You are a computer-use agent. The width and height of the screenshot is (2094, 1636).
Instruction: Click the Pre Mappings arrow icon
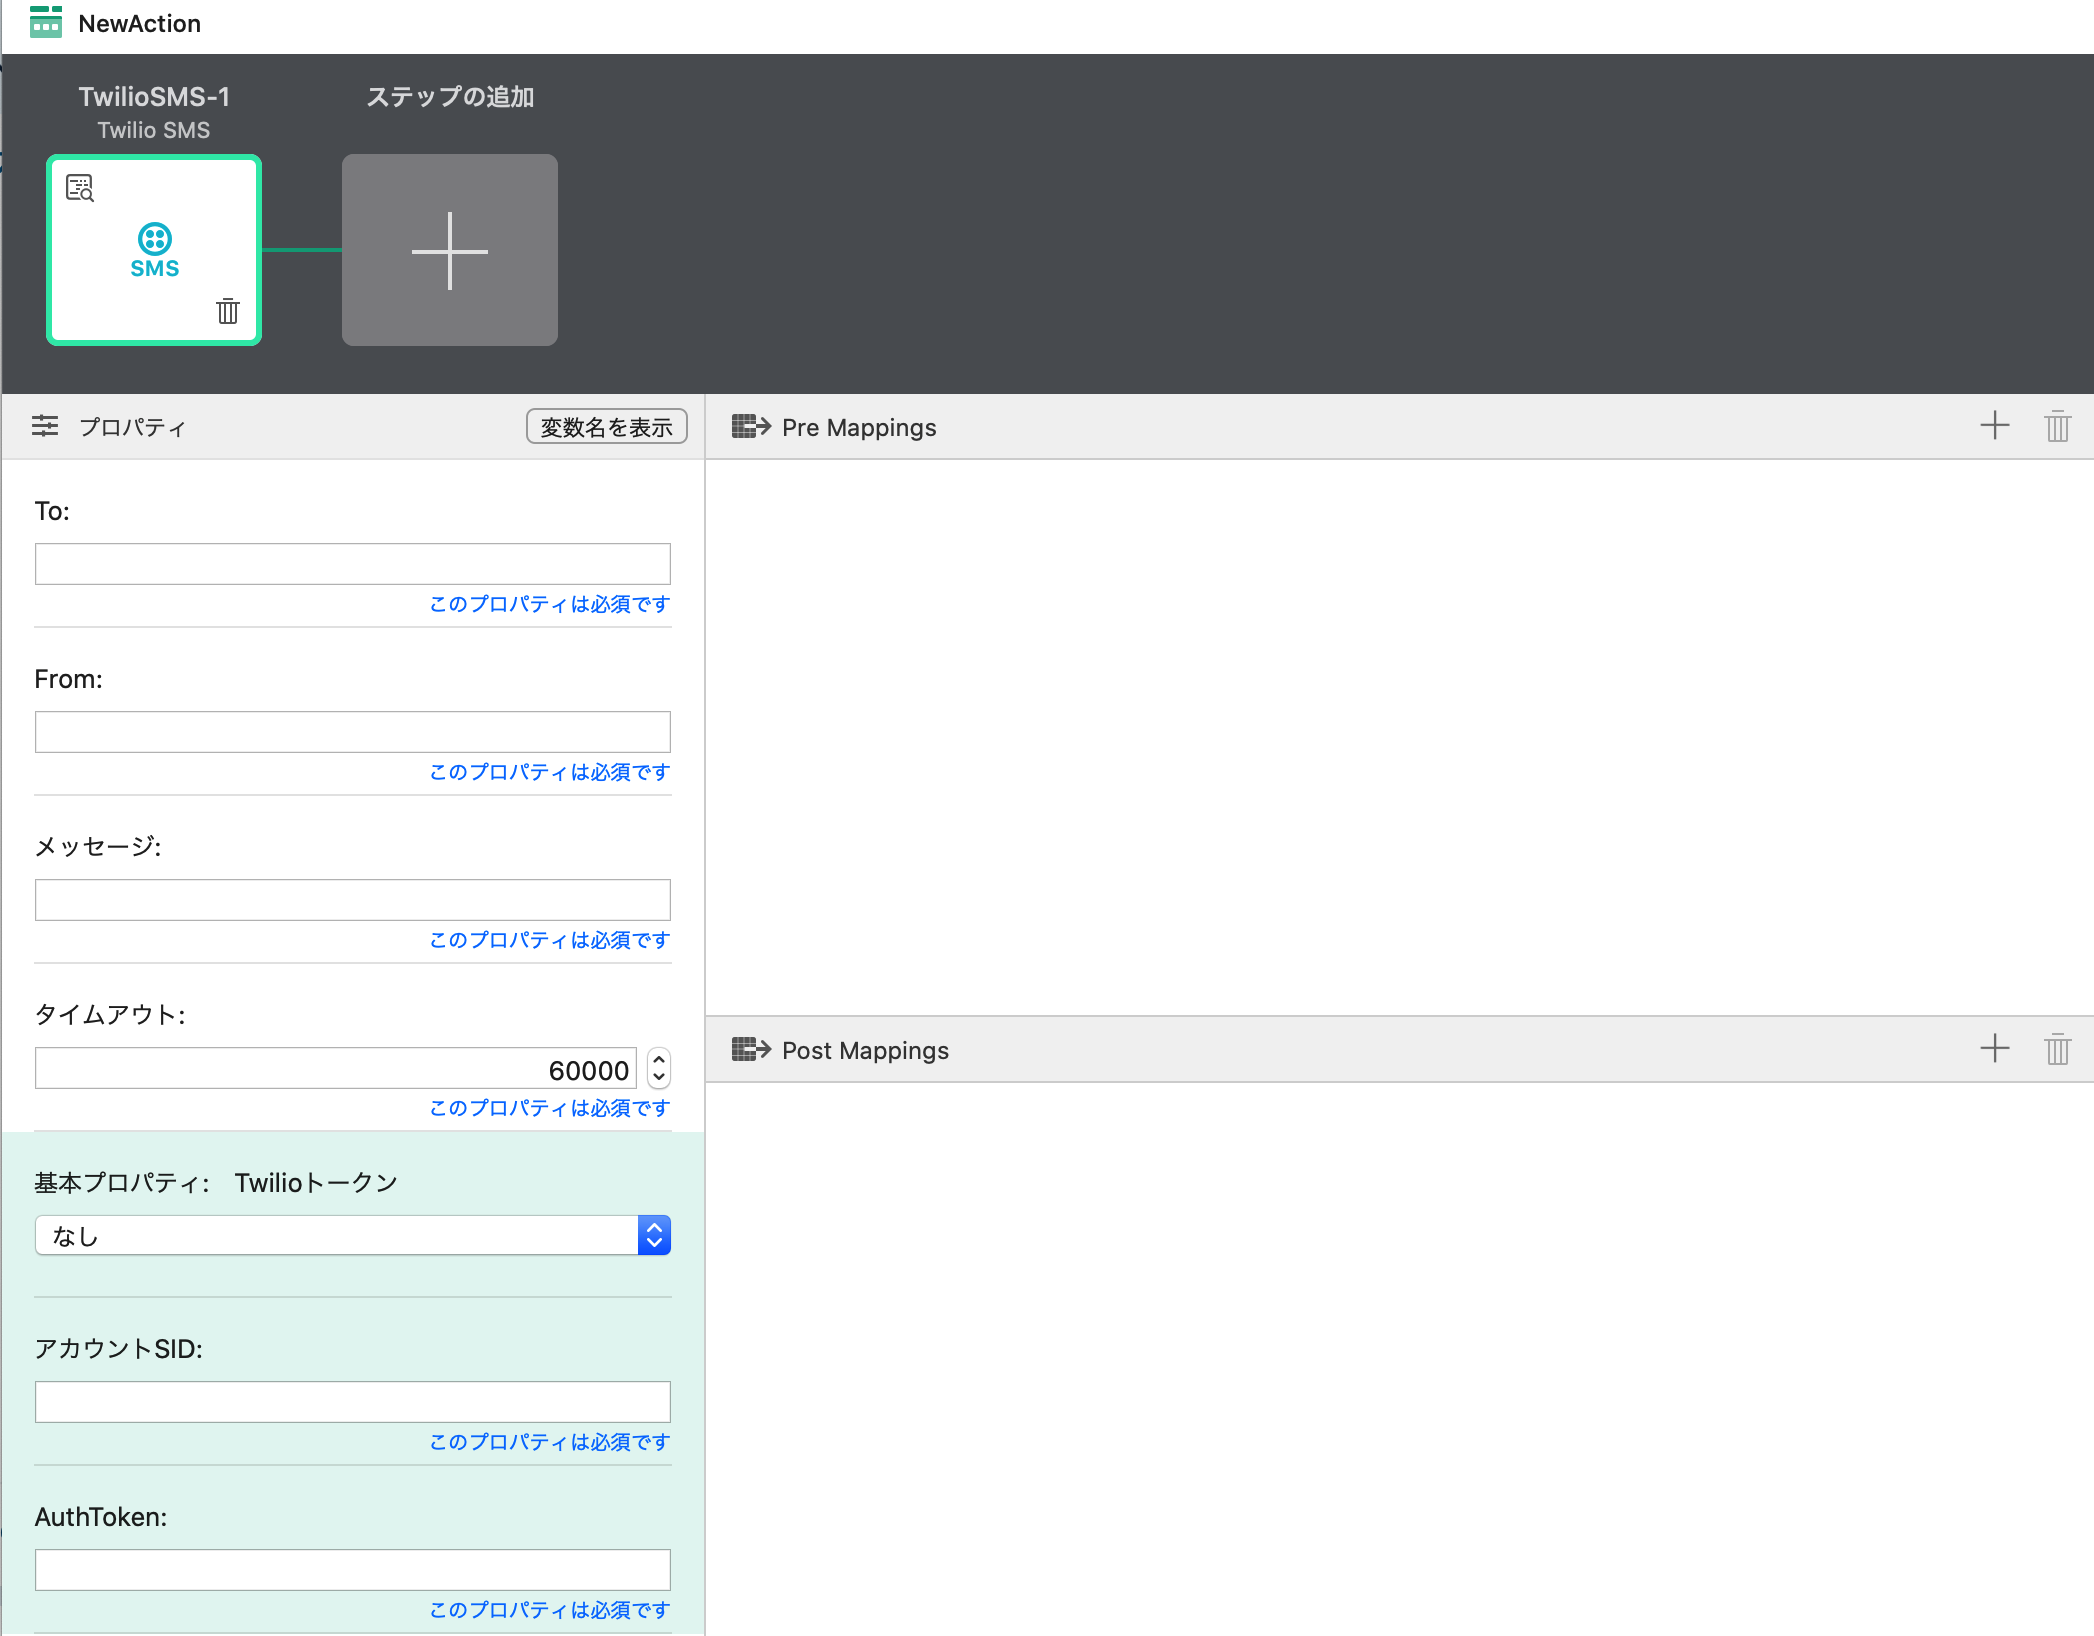point(750,427)
